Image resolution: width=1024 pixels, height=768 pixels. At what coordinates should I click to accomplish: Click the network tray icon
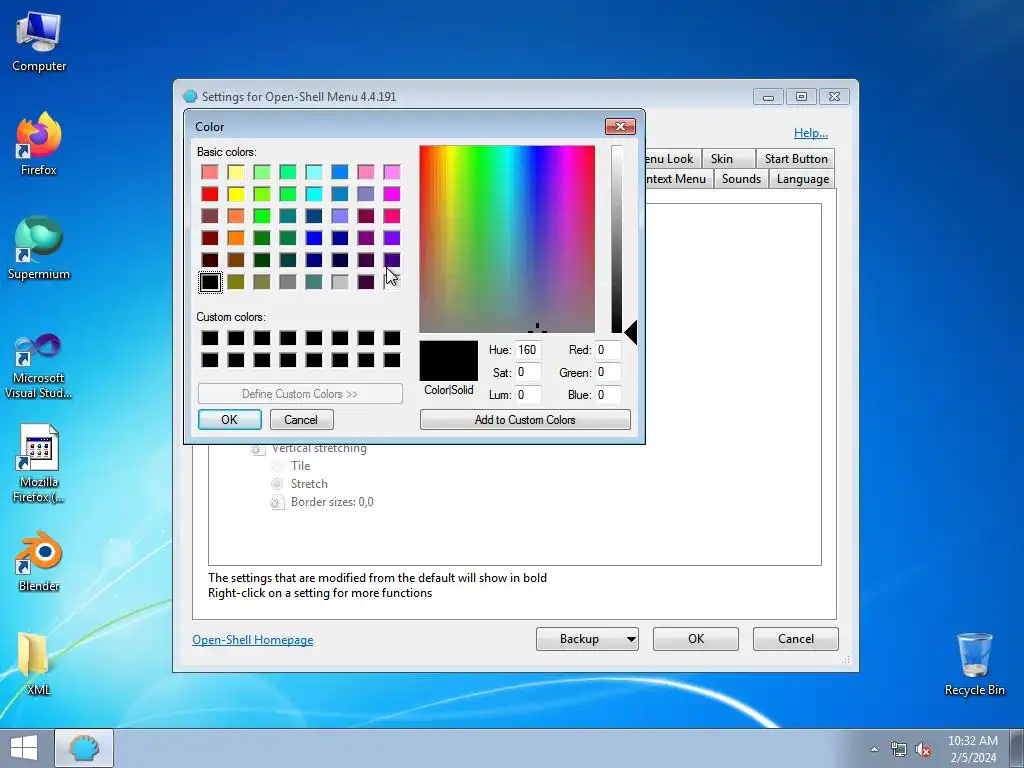click(x=899, y=749)
